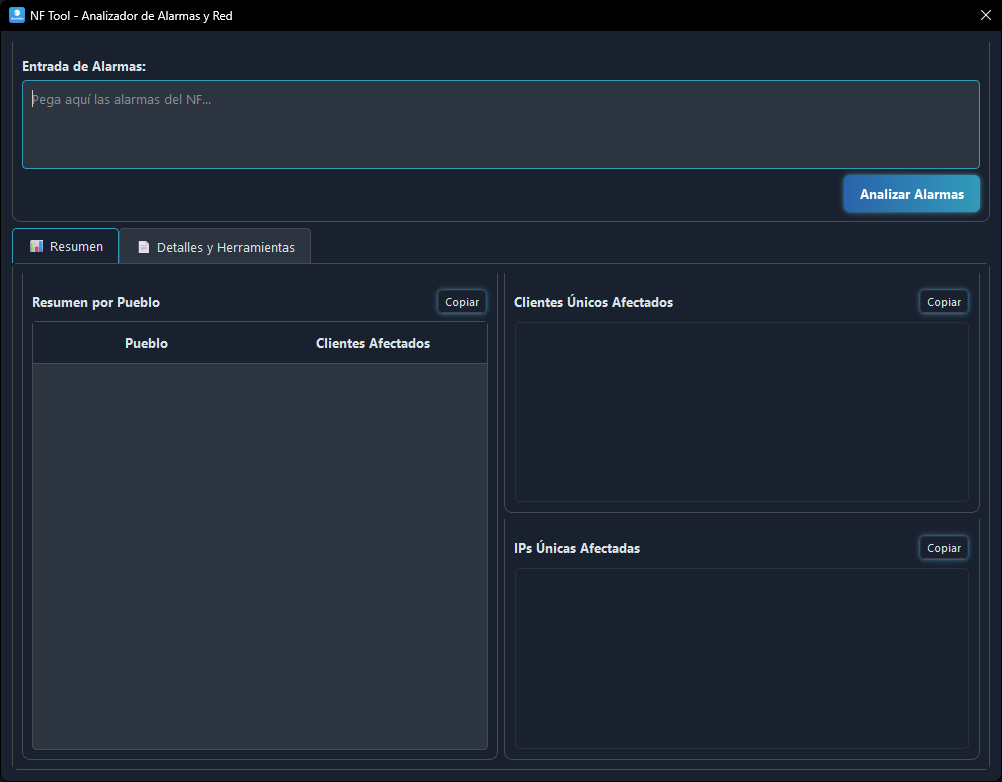Click the bar chart icon on Resumen tab
This screenshot has height=782, width=1002.
click(x=36, y=246)
